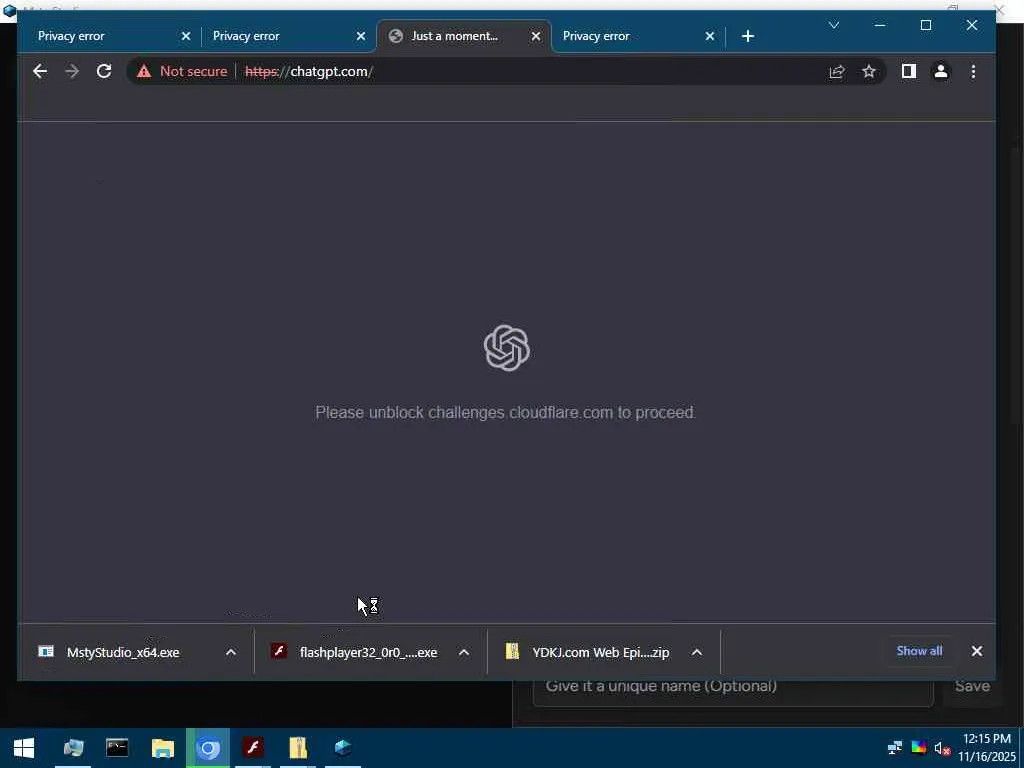Open the zip archiver taskbar icon
The width and height of the screenshot is (1024, 768).
point(298,748)
